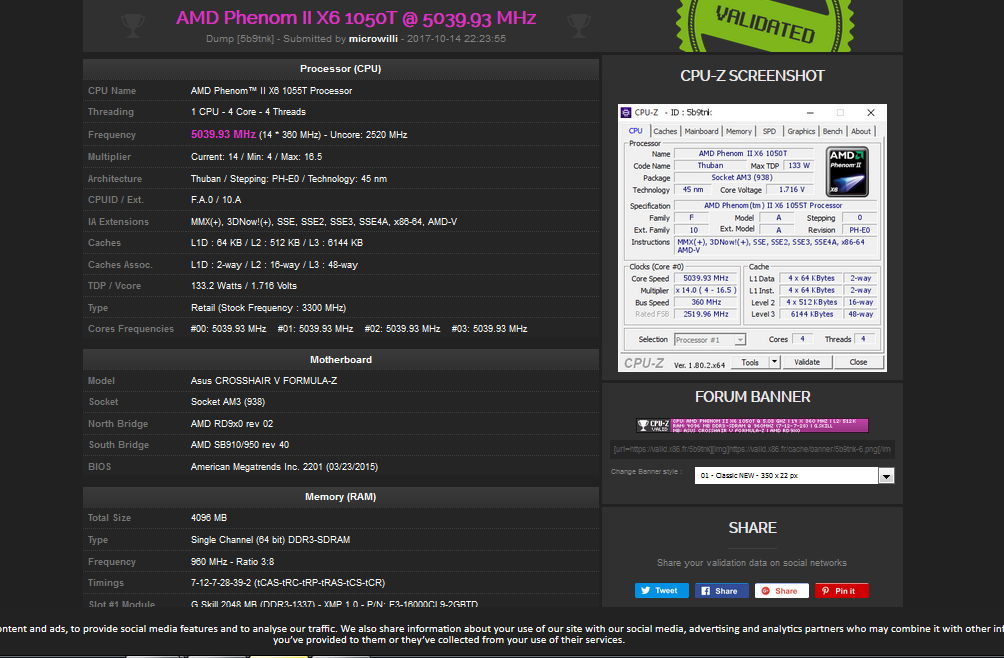Click the trophy icon in forum banner
Image resolution: width=1004 pixels, height=658 pixels.
642,426
